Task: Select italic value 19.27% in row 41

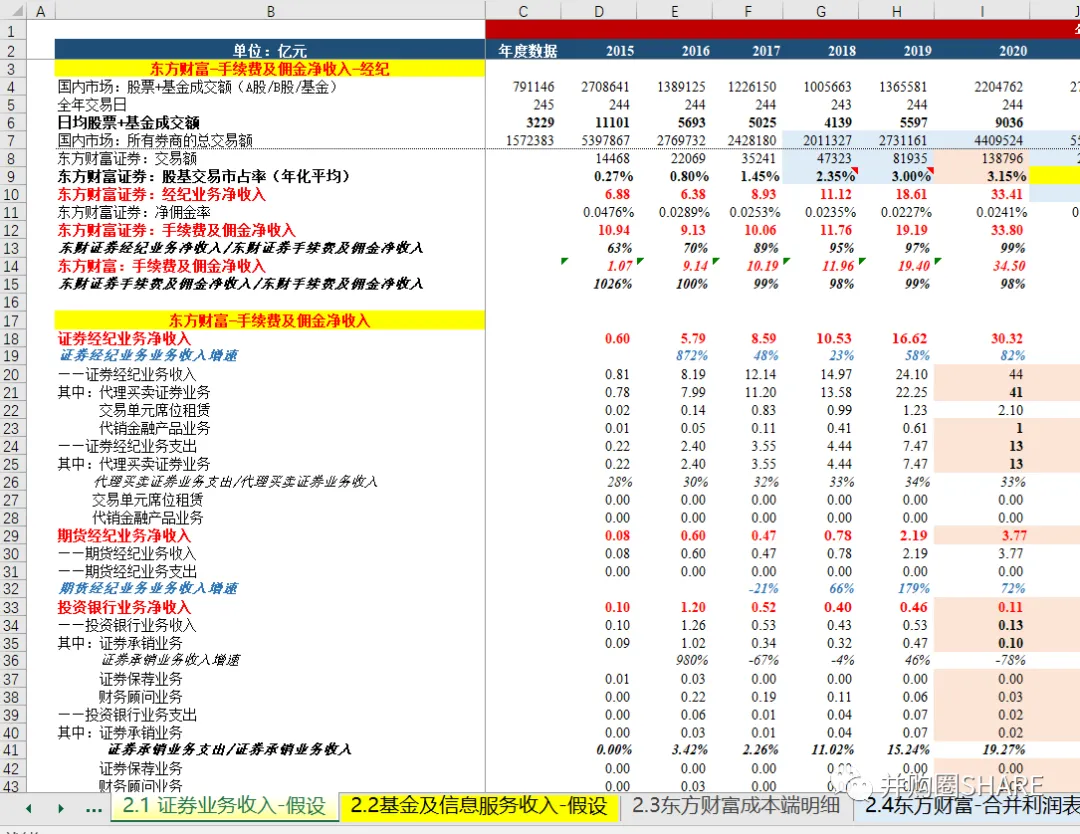Action: tap(1004, 749)
